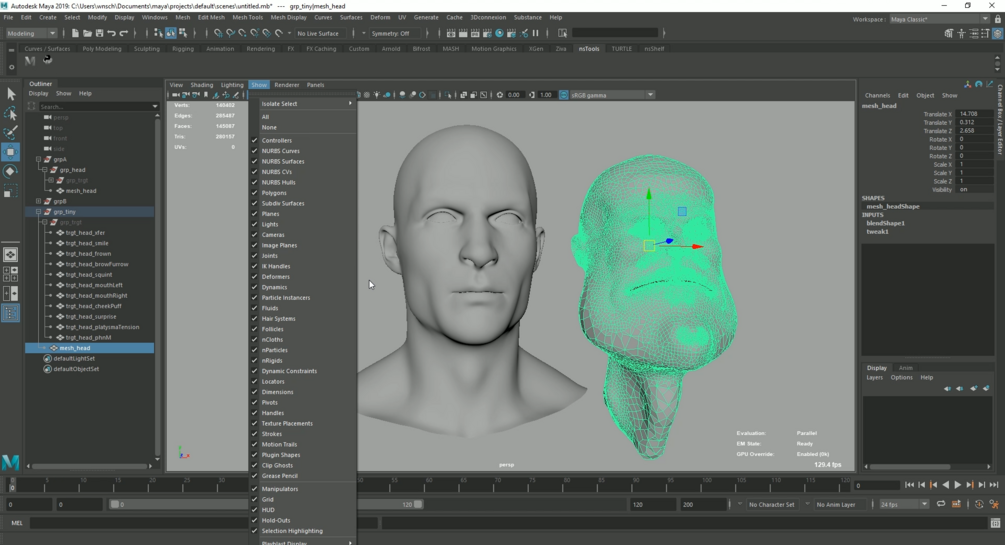Screen dimensions: 1005x545
Task: Click the Save Scene icon
Action: [x=100, y=33]
